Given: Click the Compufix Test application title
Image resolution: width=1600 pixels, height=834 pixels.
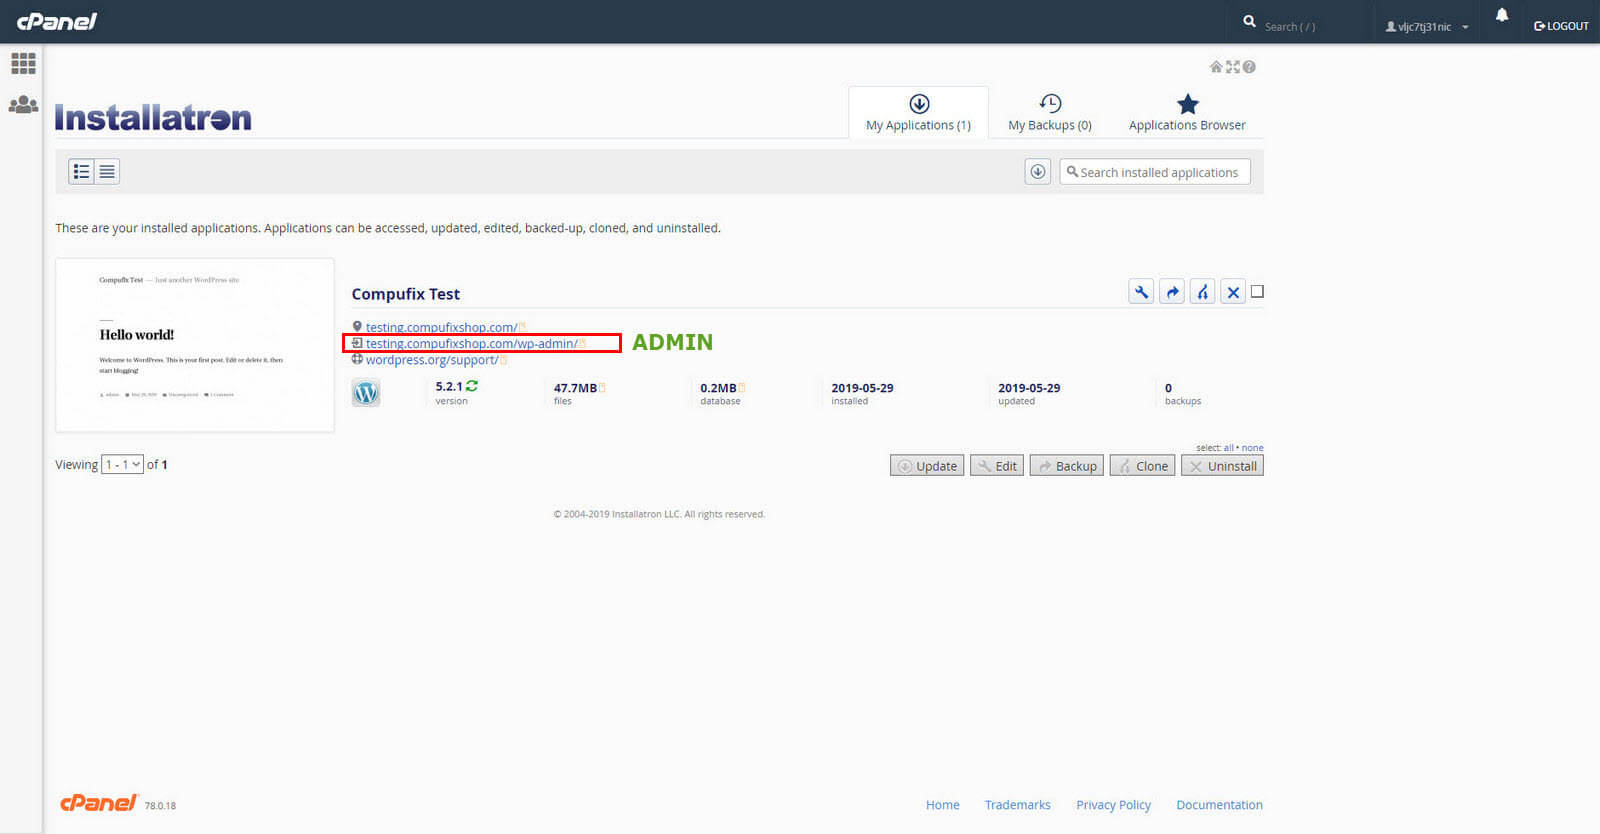Looking at the screenshot, I should point(405,294).
